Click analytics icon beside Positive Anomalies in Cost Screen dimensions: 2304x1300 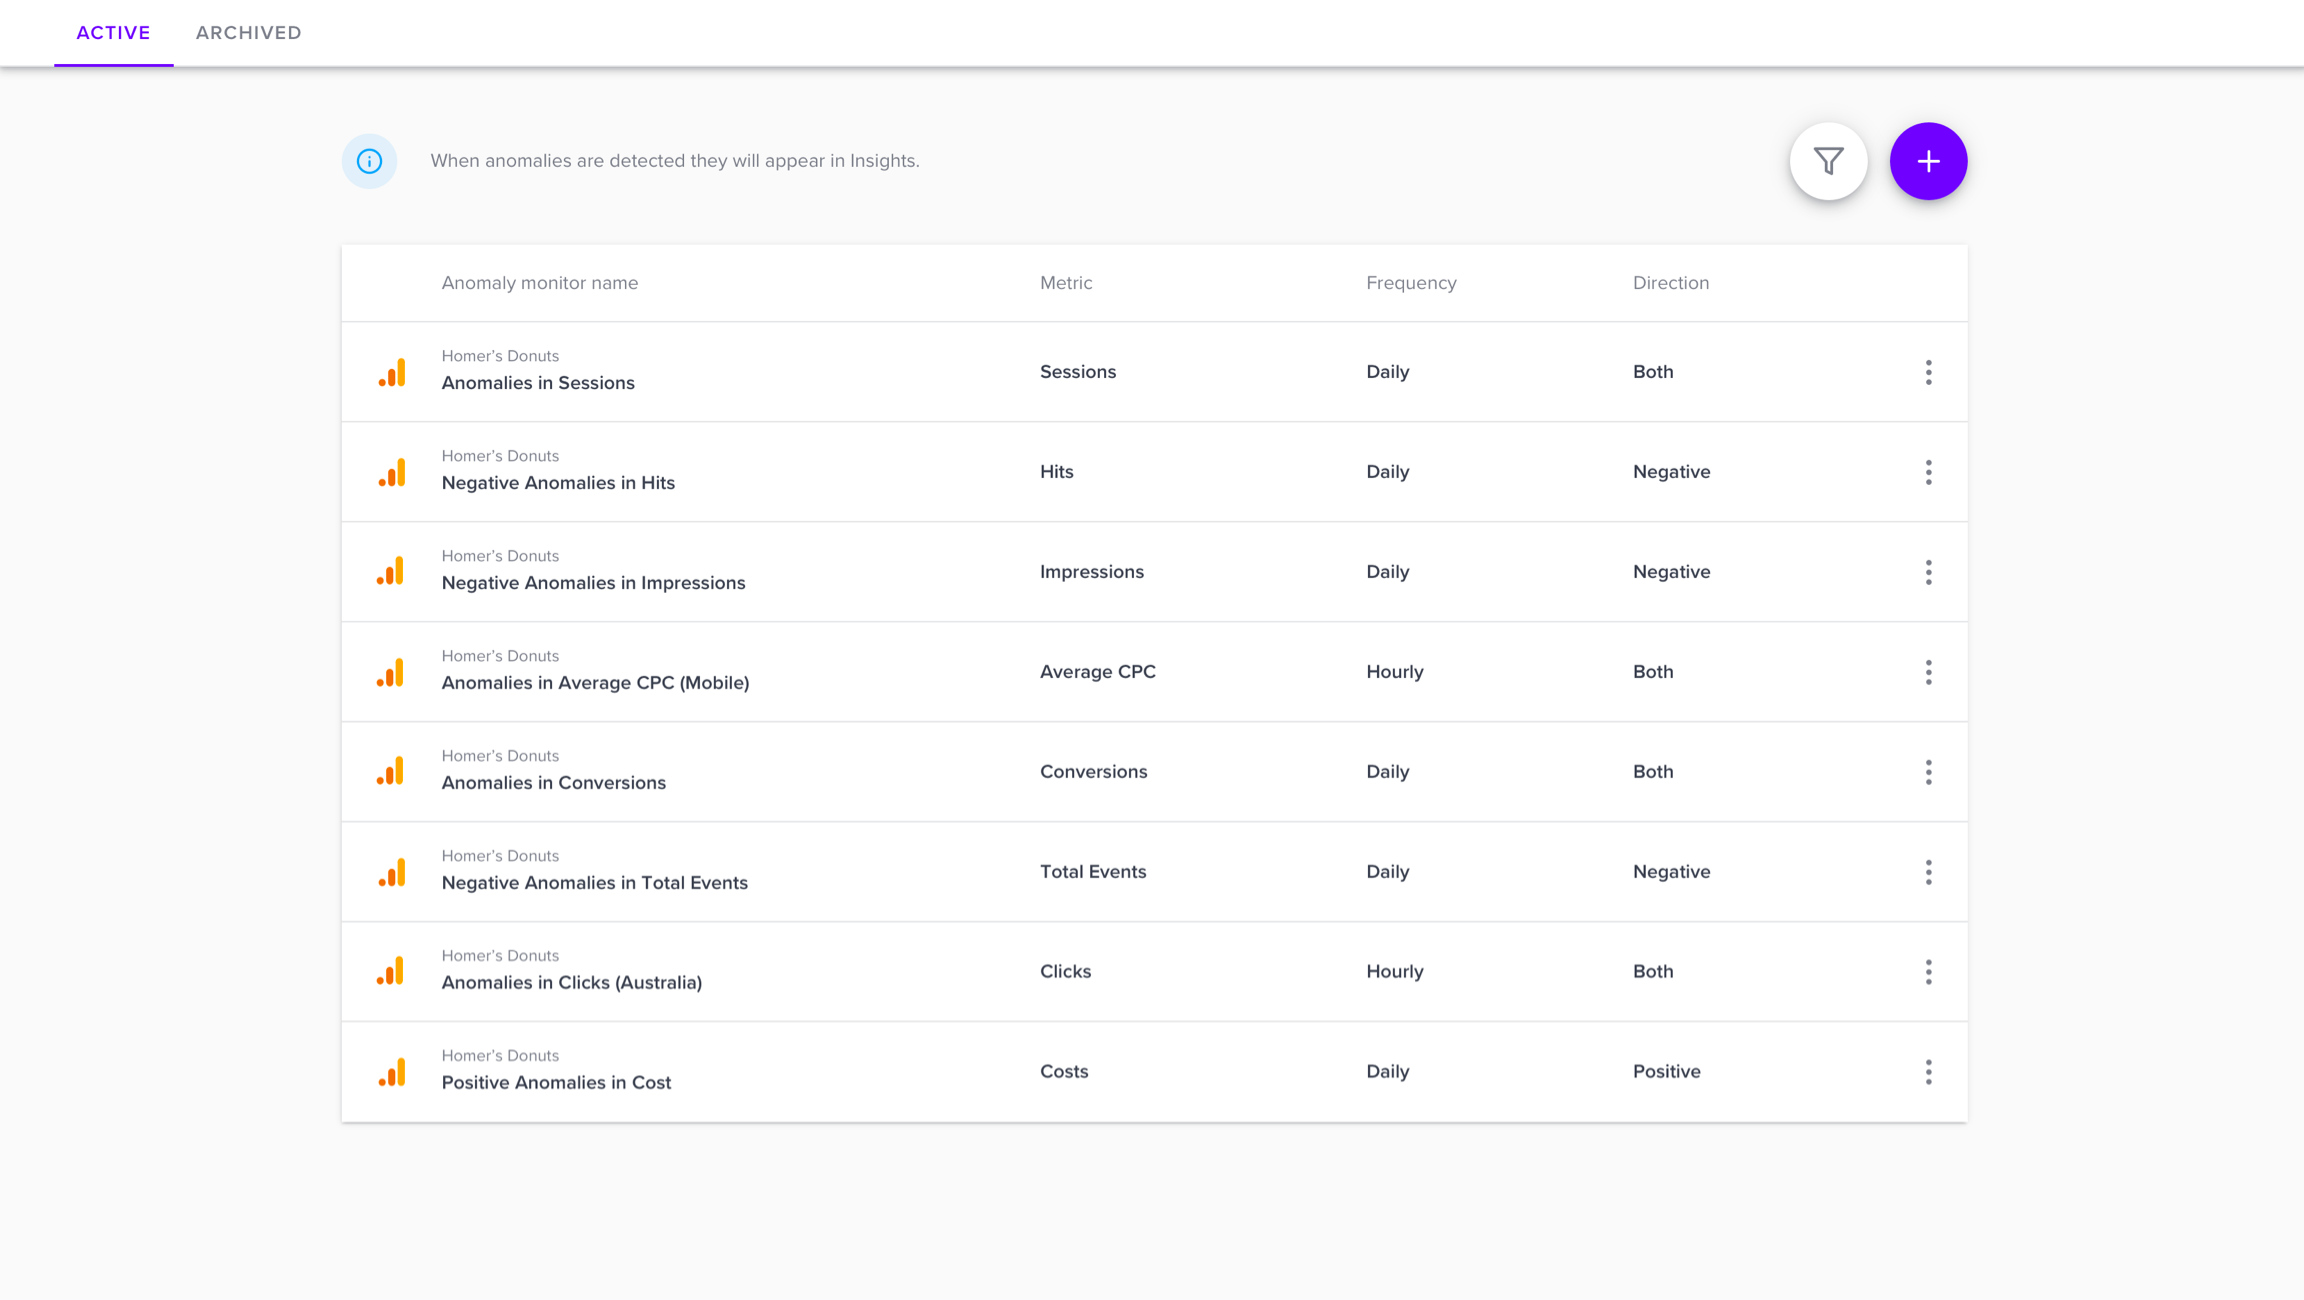point(392,1073)
